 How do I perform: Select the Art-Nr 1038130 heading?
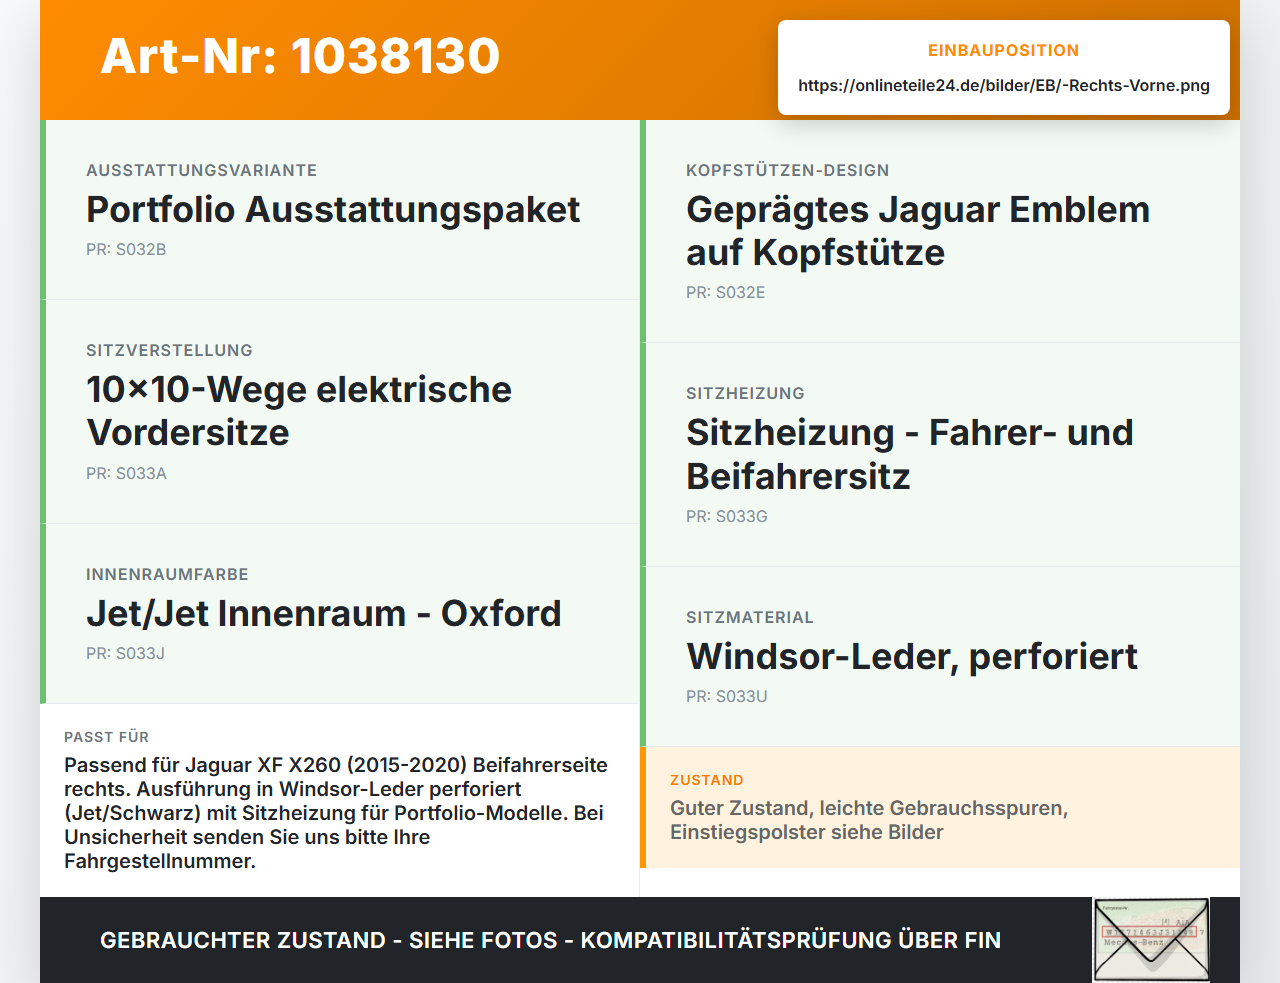click(x=300, y=56)
